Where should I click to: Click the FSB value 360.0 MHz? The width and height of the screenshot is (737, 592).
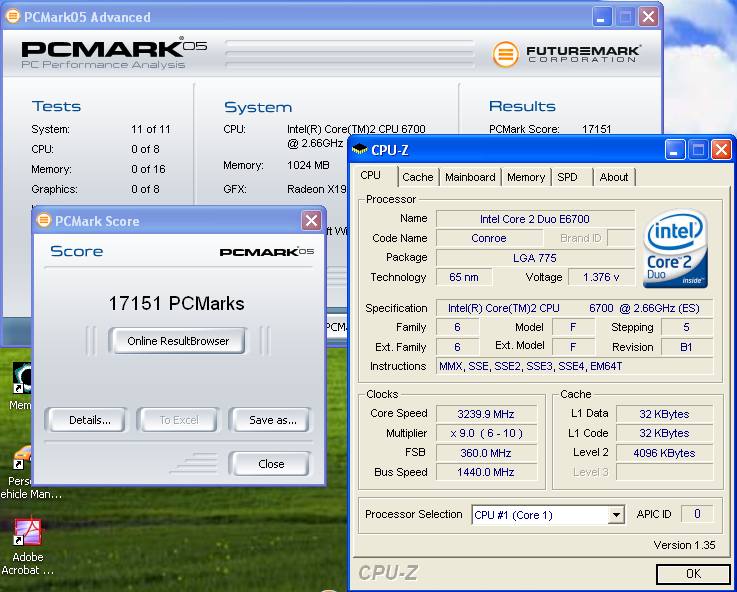click(486, 453)
